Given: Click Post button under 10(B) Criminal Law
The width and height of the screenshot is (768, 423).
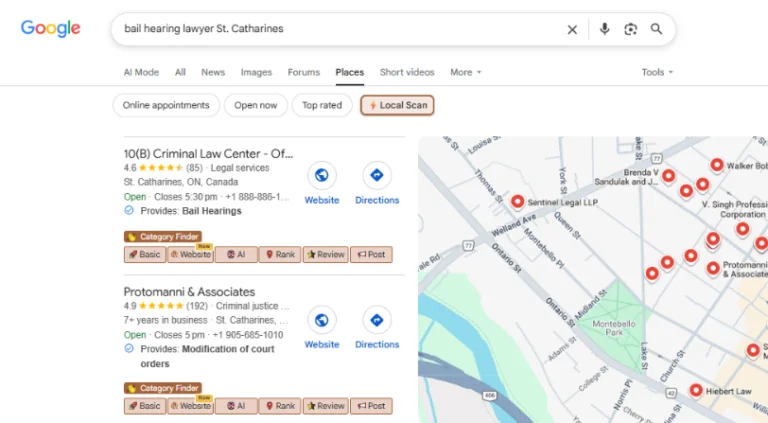Looking at the screenshot, I should click(x=371, y=255).
